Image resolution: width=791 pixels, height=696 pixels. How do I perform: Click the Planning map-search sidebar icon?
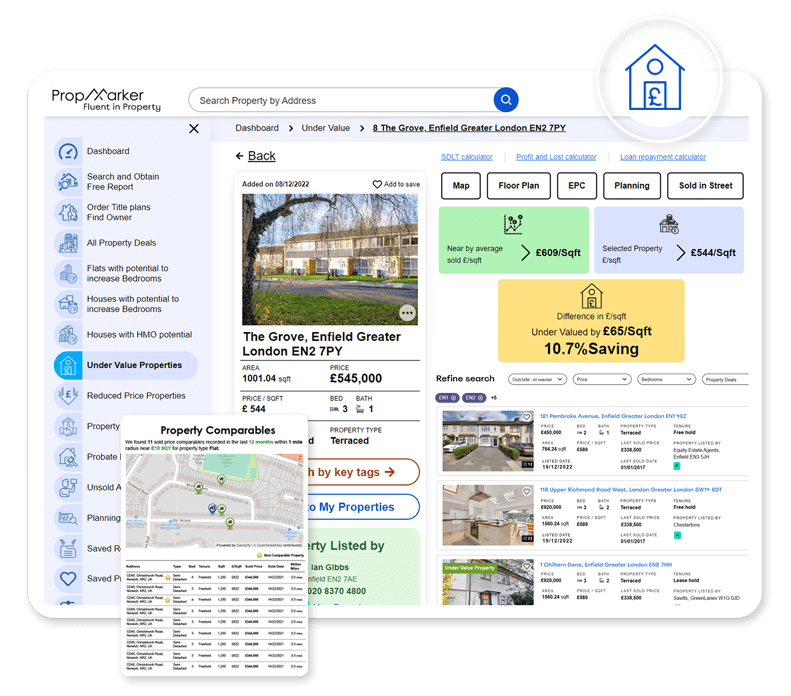68,517
